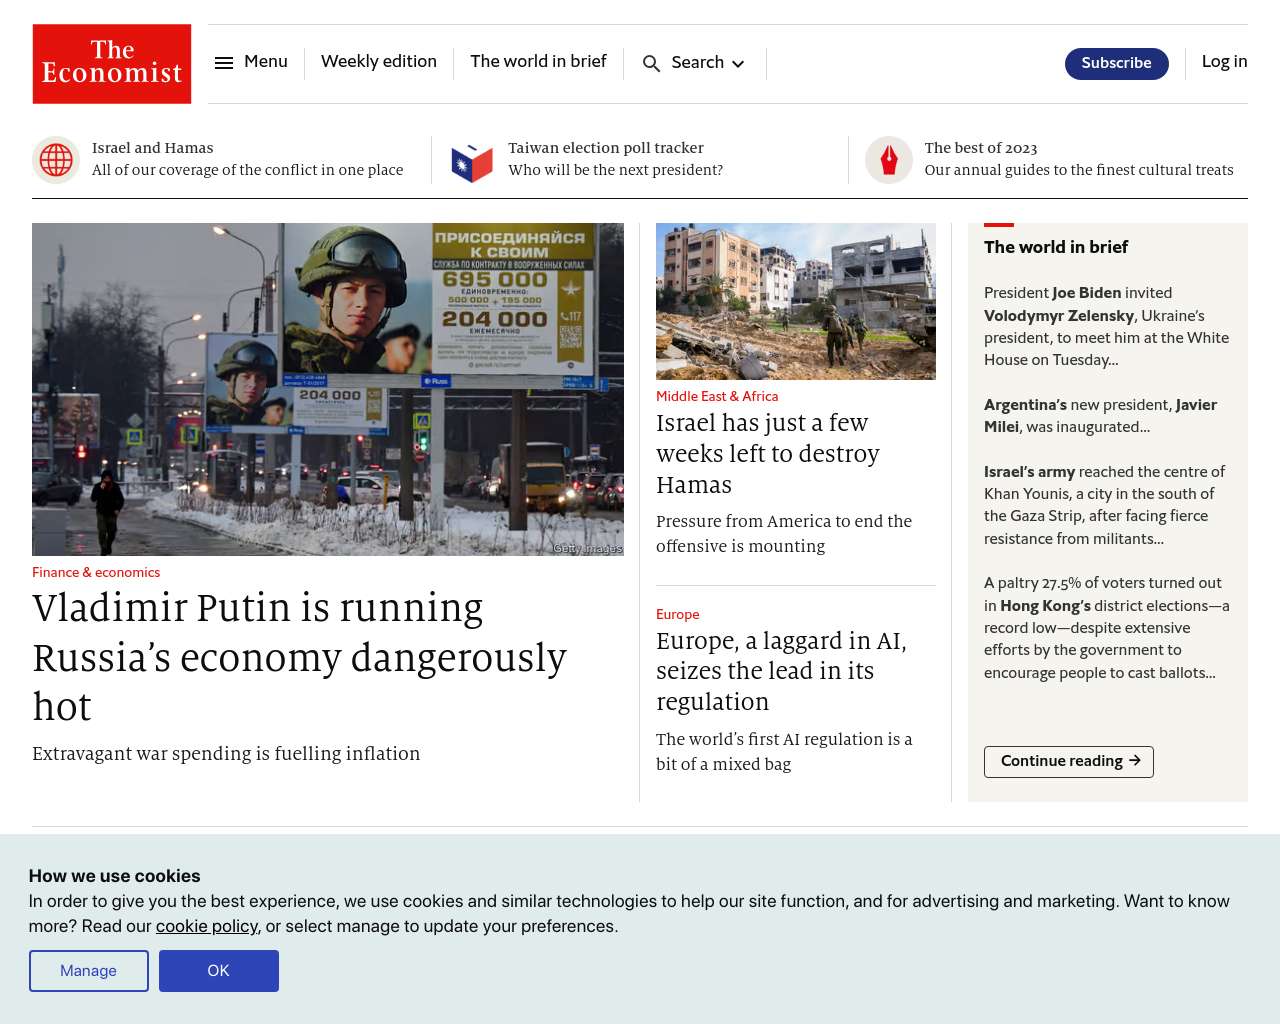Open The best of 2023 link
This screenshot has width=1280, height=1024.
[981, 148]
